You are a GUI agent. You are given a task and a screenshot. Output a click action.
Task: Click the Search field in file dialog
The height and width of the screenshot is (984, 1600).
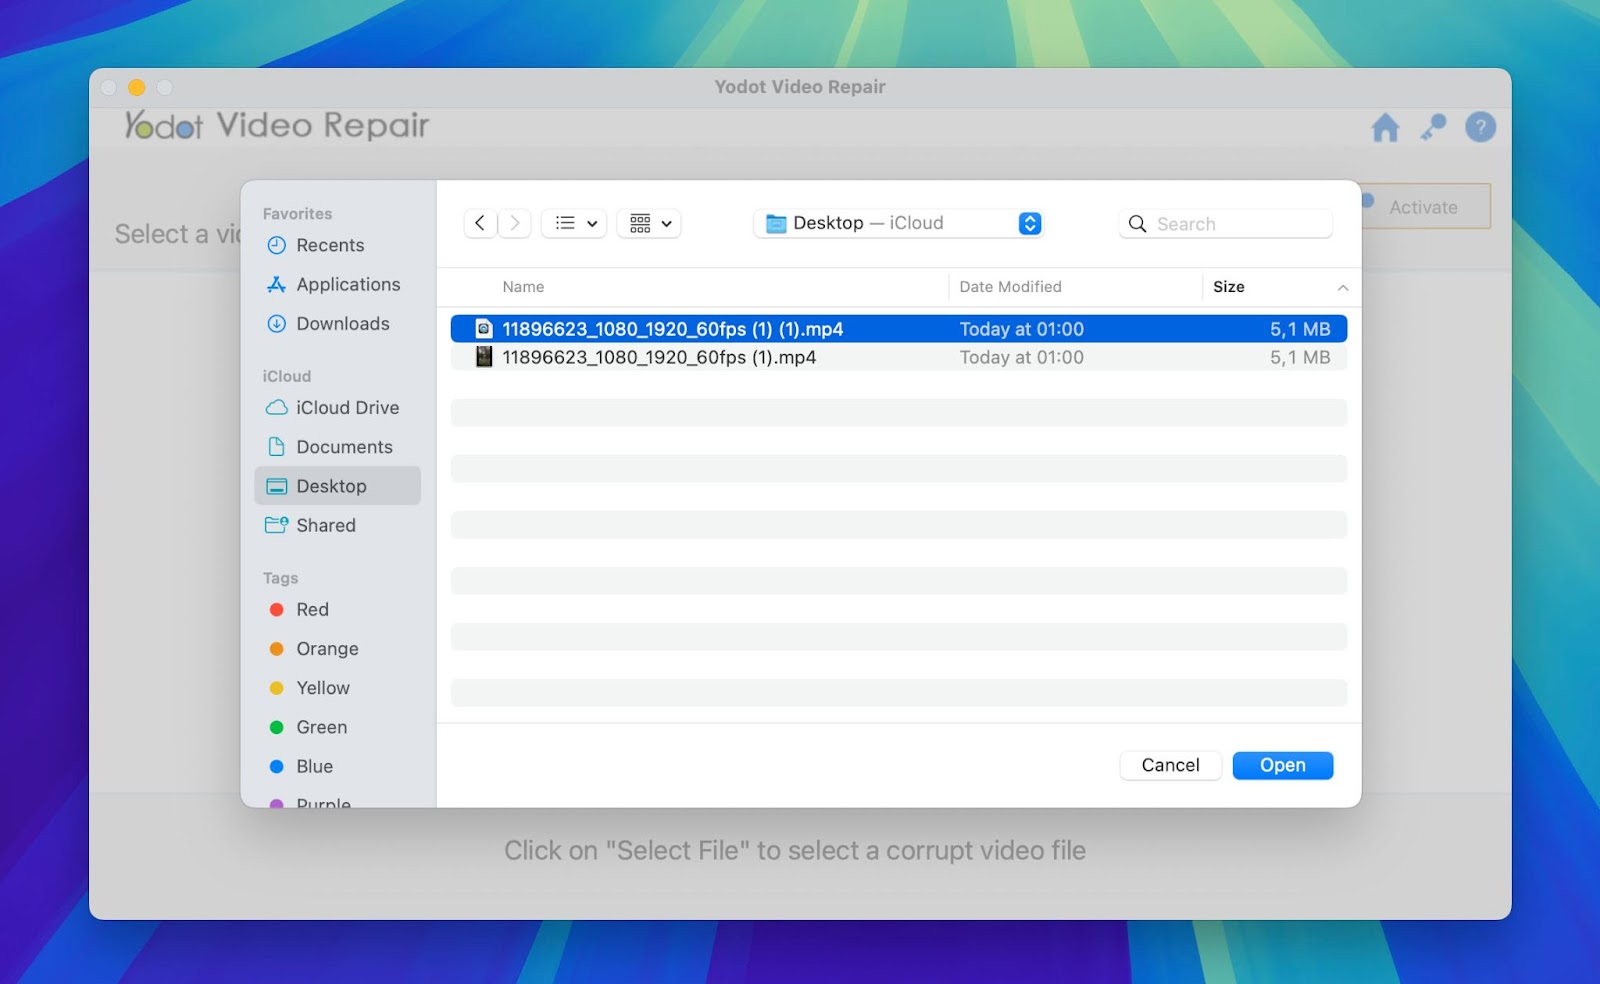1226,224
